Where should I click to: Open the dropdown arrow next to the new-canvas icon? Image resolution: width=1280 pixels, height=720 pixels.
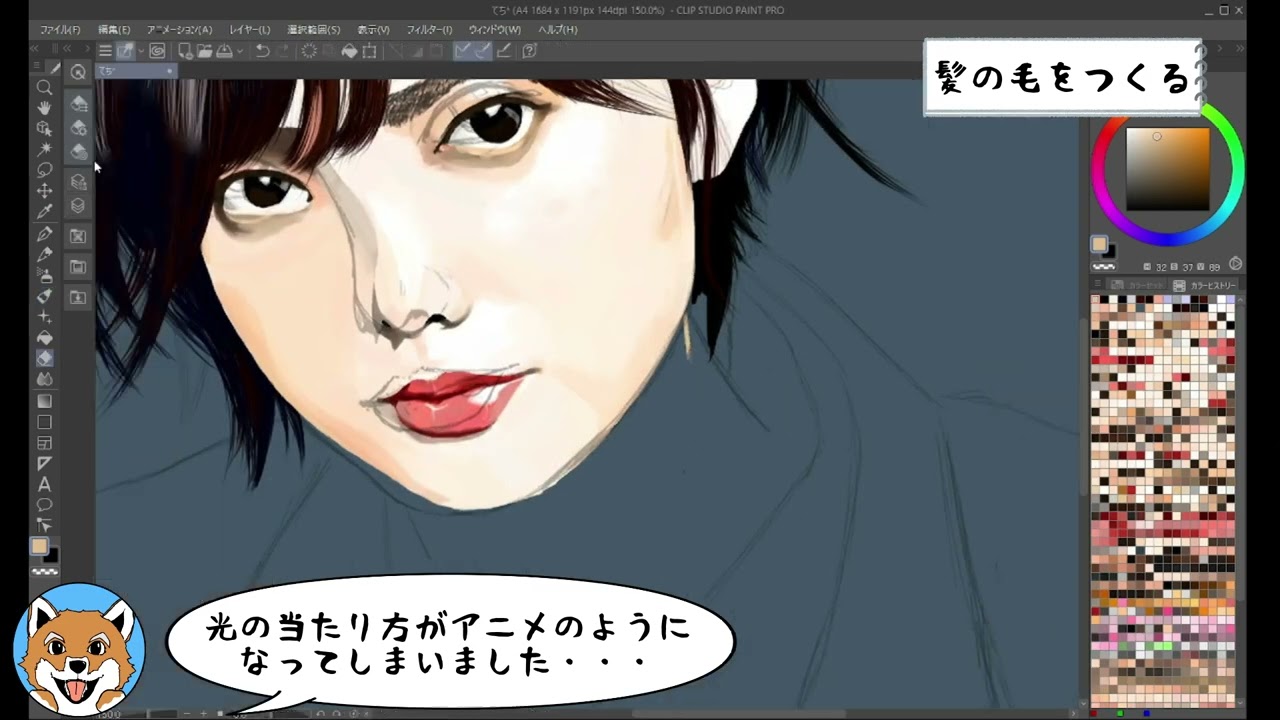point(141,51)
